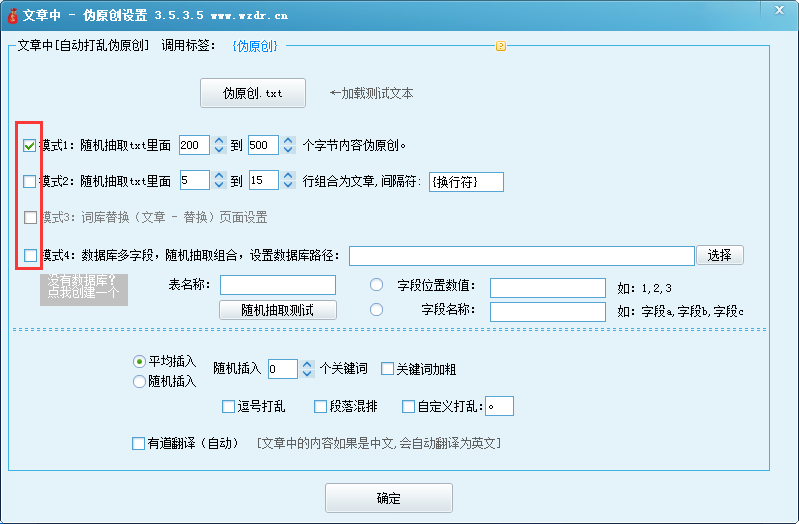Load test text with 伪原创.txt button
This screenshot has height=524, width=799.
253,93
